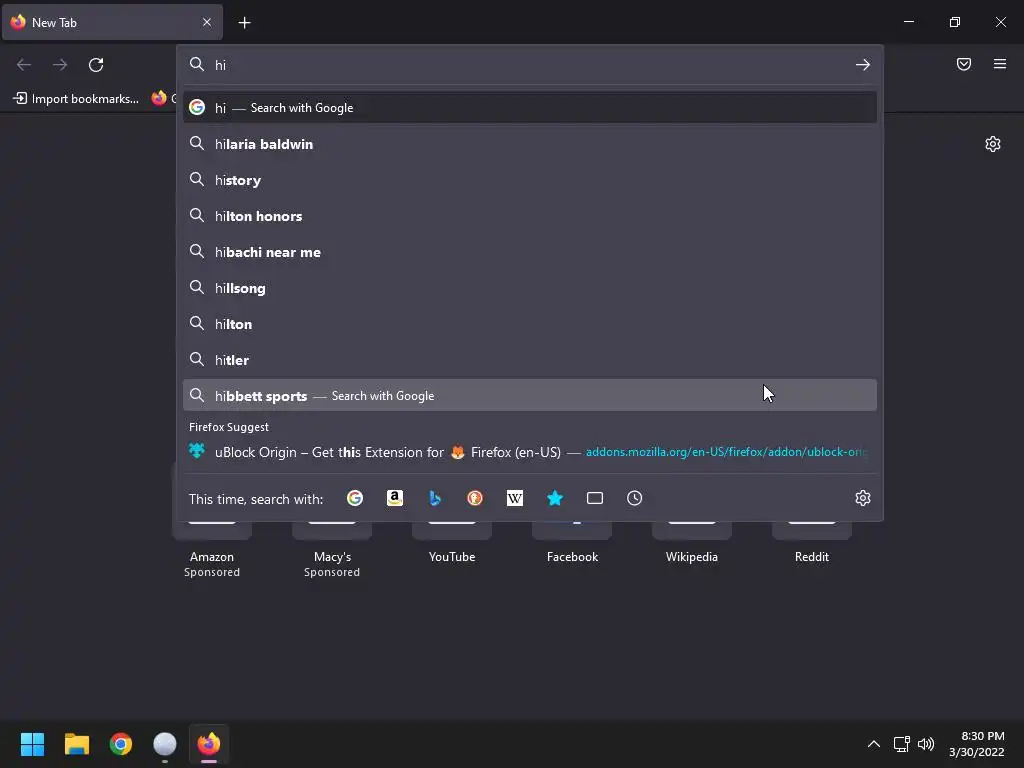Screen dimensions: 1024x768
Task: Click Firefox icon in taskbar
Action: [x=209, y=744]
